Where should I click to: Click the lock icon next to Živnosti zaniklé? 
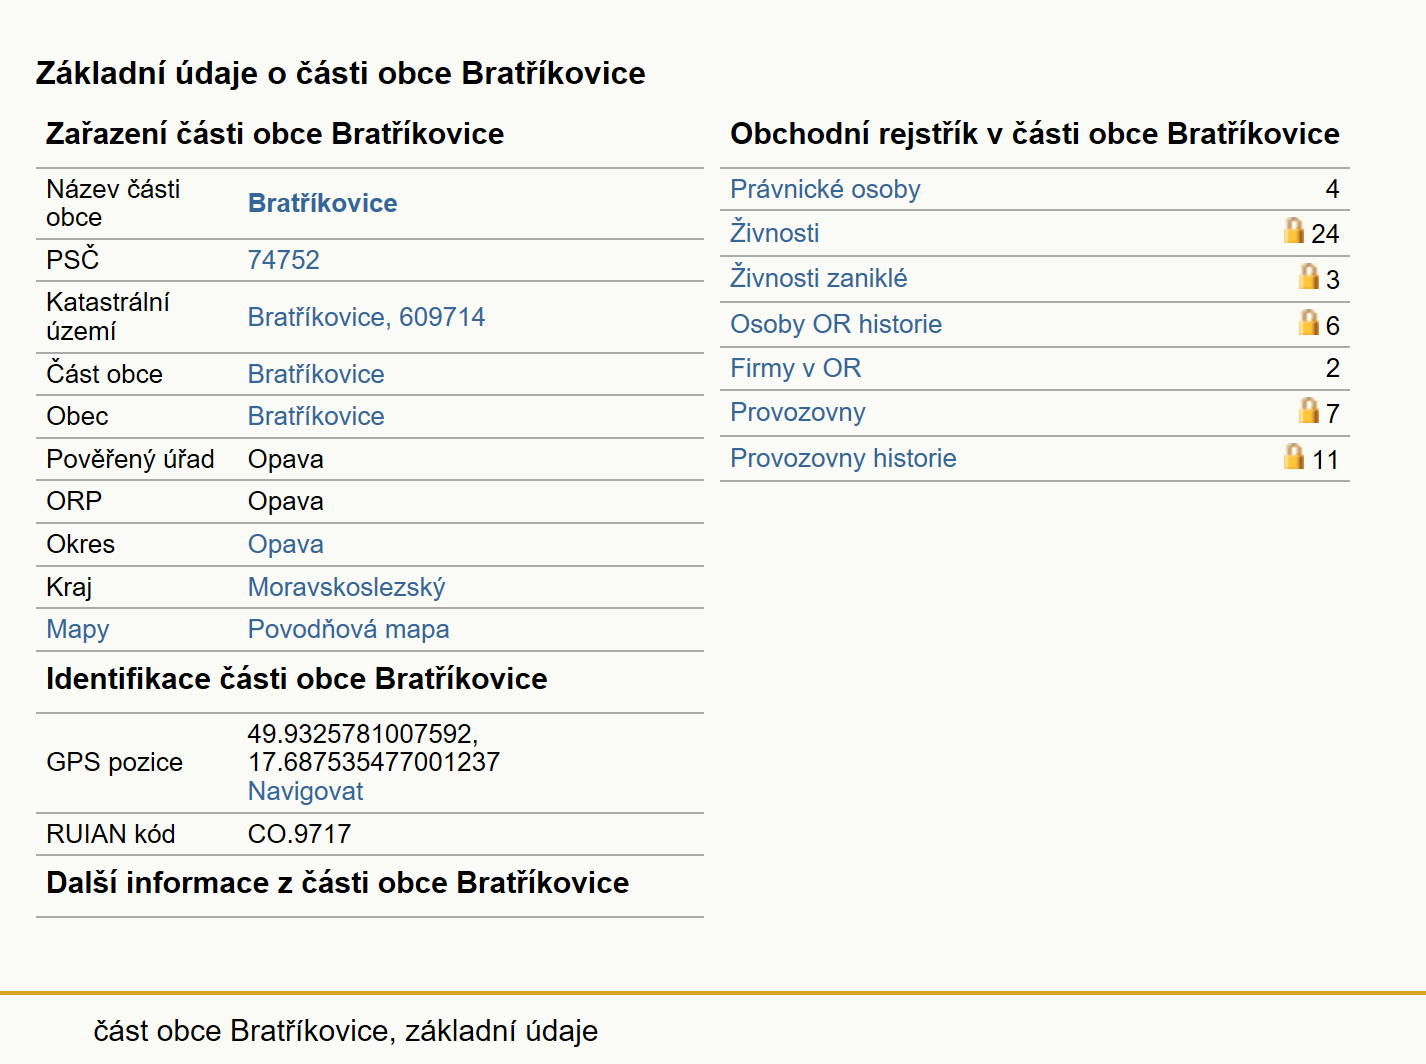1309,276
